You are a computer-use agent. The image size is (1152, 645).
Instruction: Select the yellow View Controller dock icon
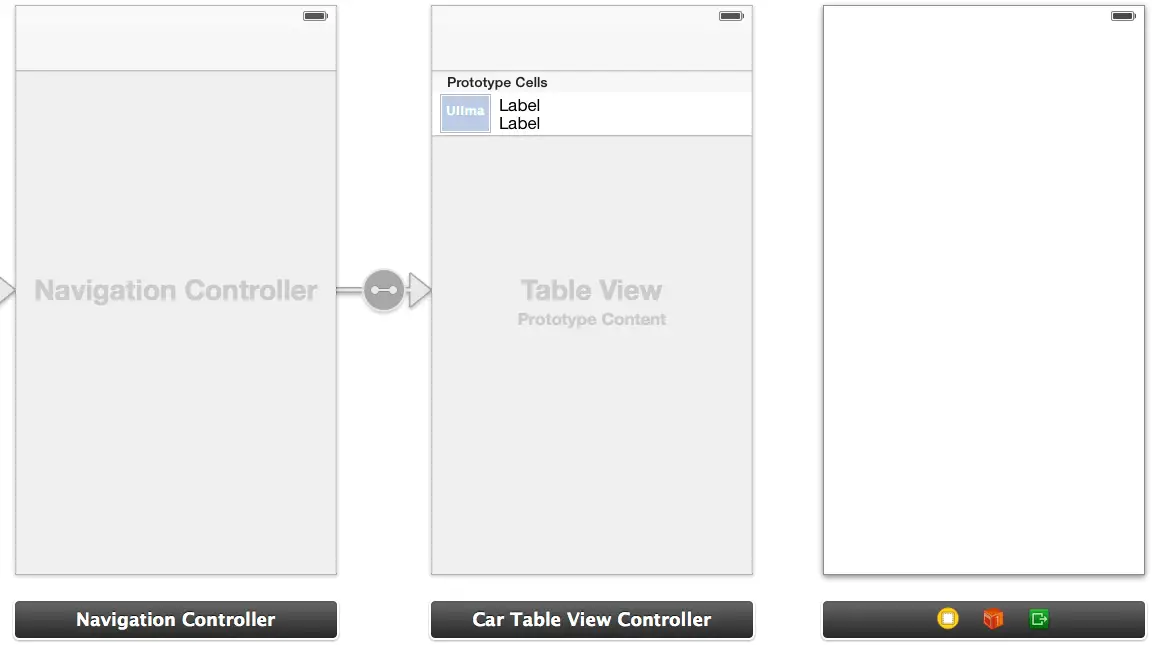(x=948, y=619)
